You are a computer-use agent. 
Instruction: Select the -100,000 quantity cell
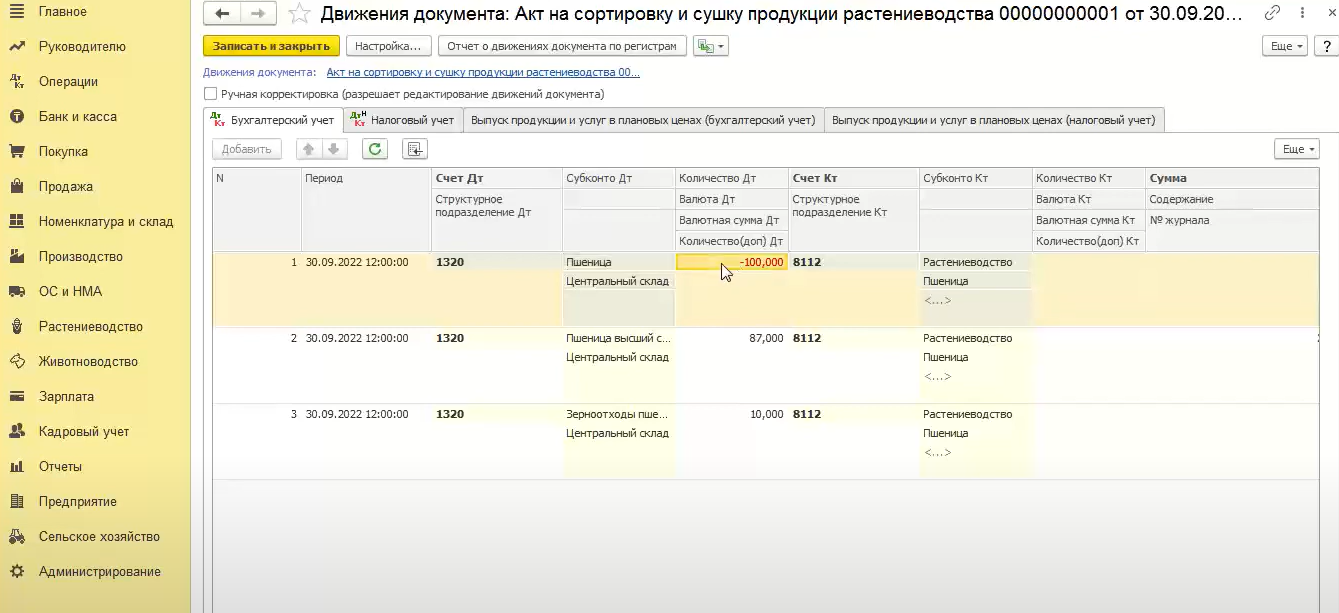[x=731, y=262]
